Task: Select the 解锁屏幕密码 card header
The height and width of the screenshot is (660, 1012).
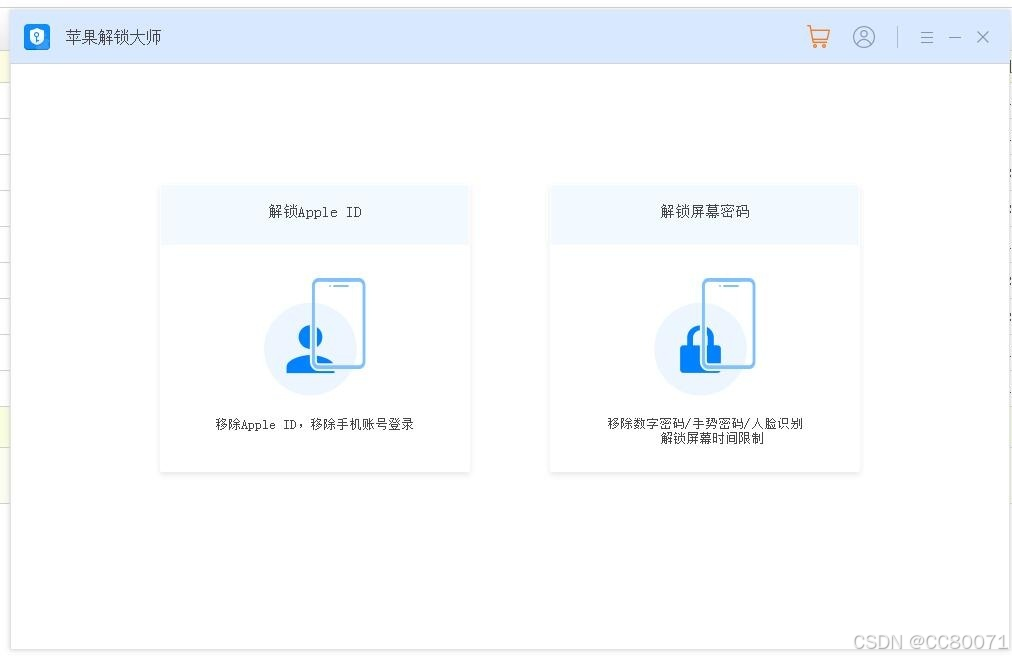Action: point(705,215)
